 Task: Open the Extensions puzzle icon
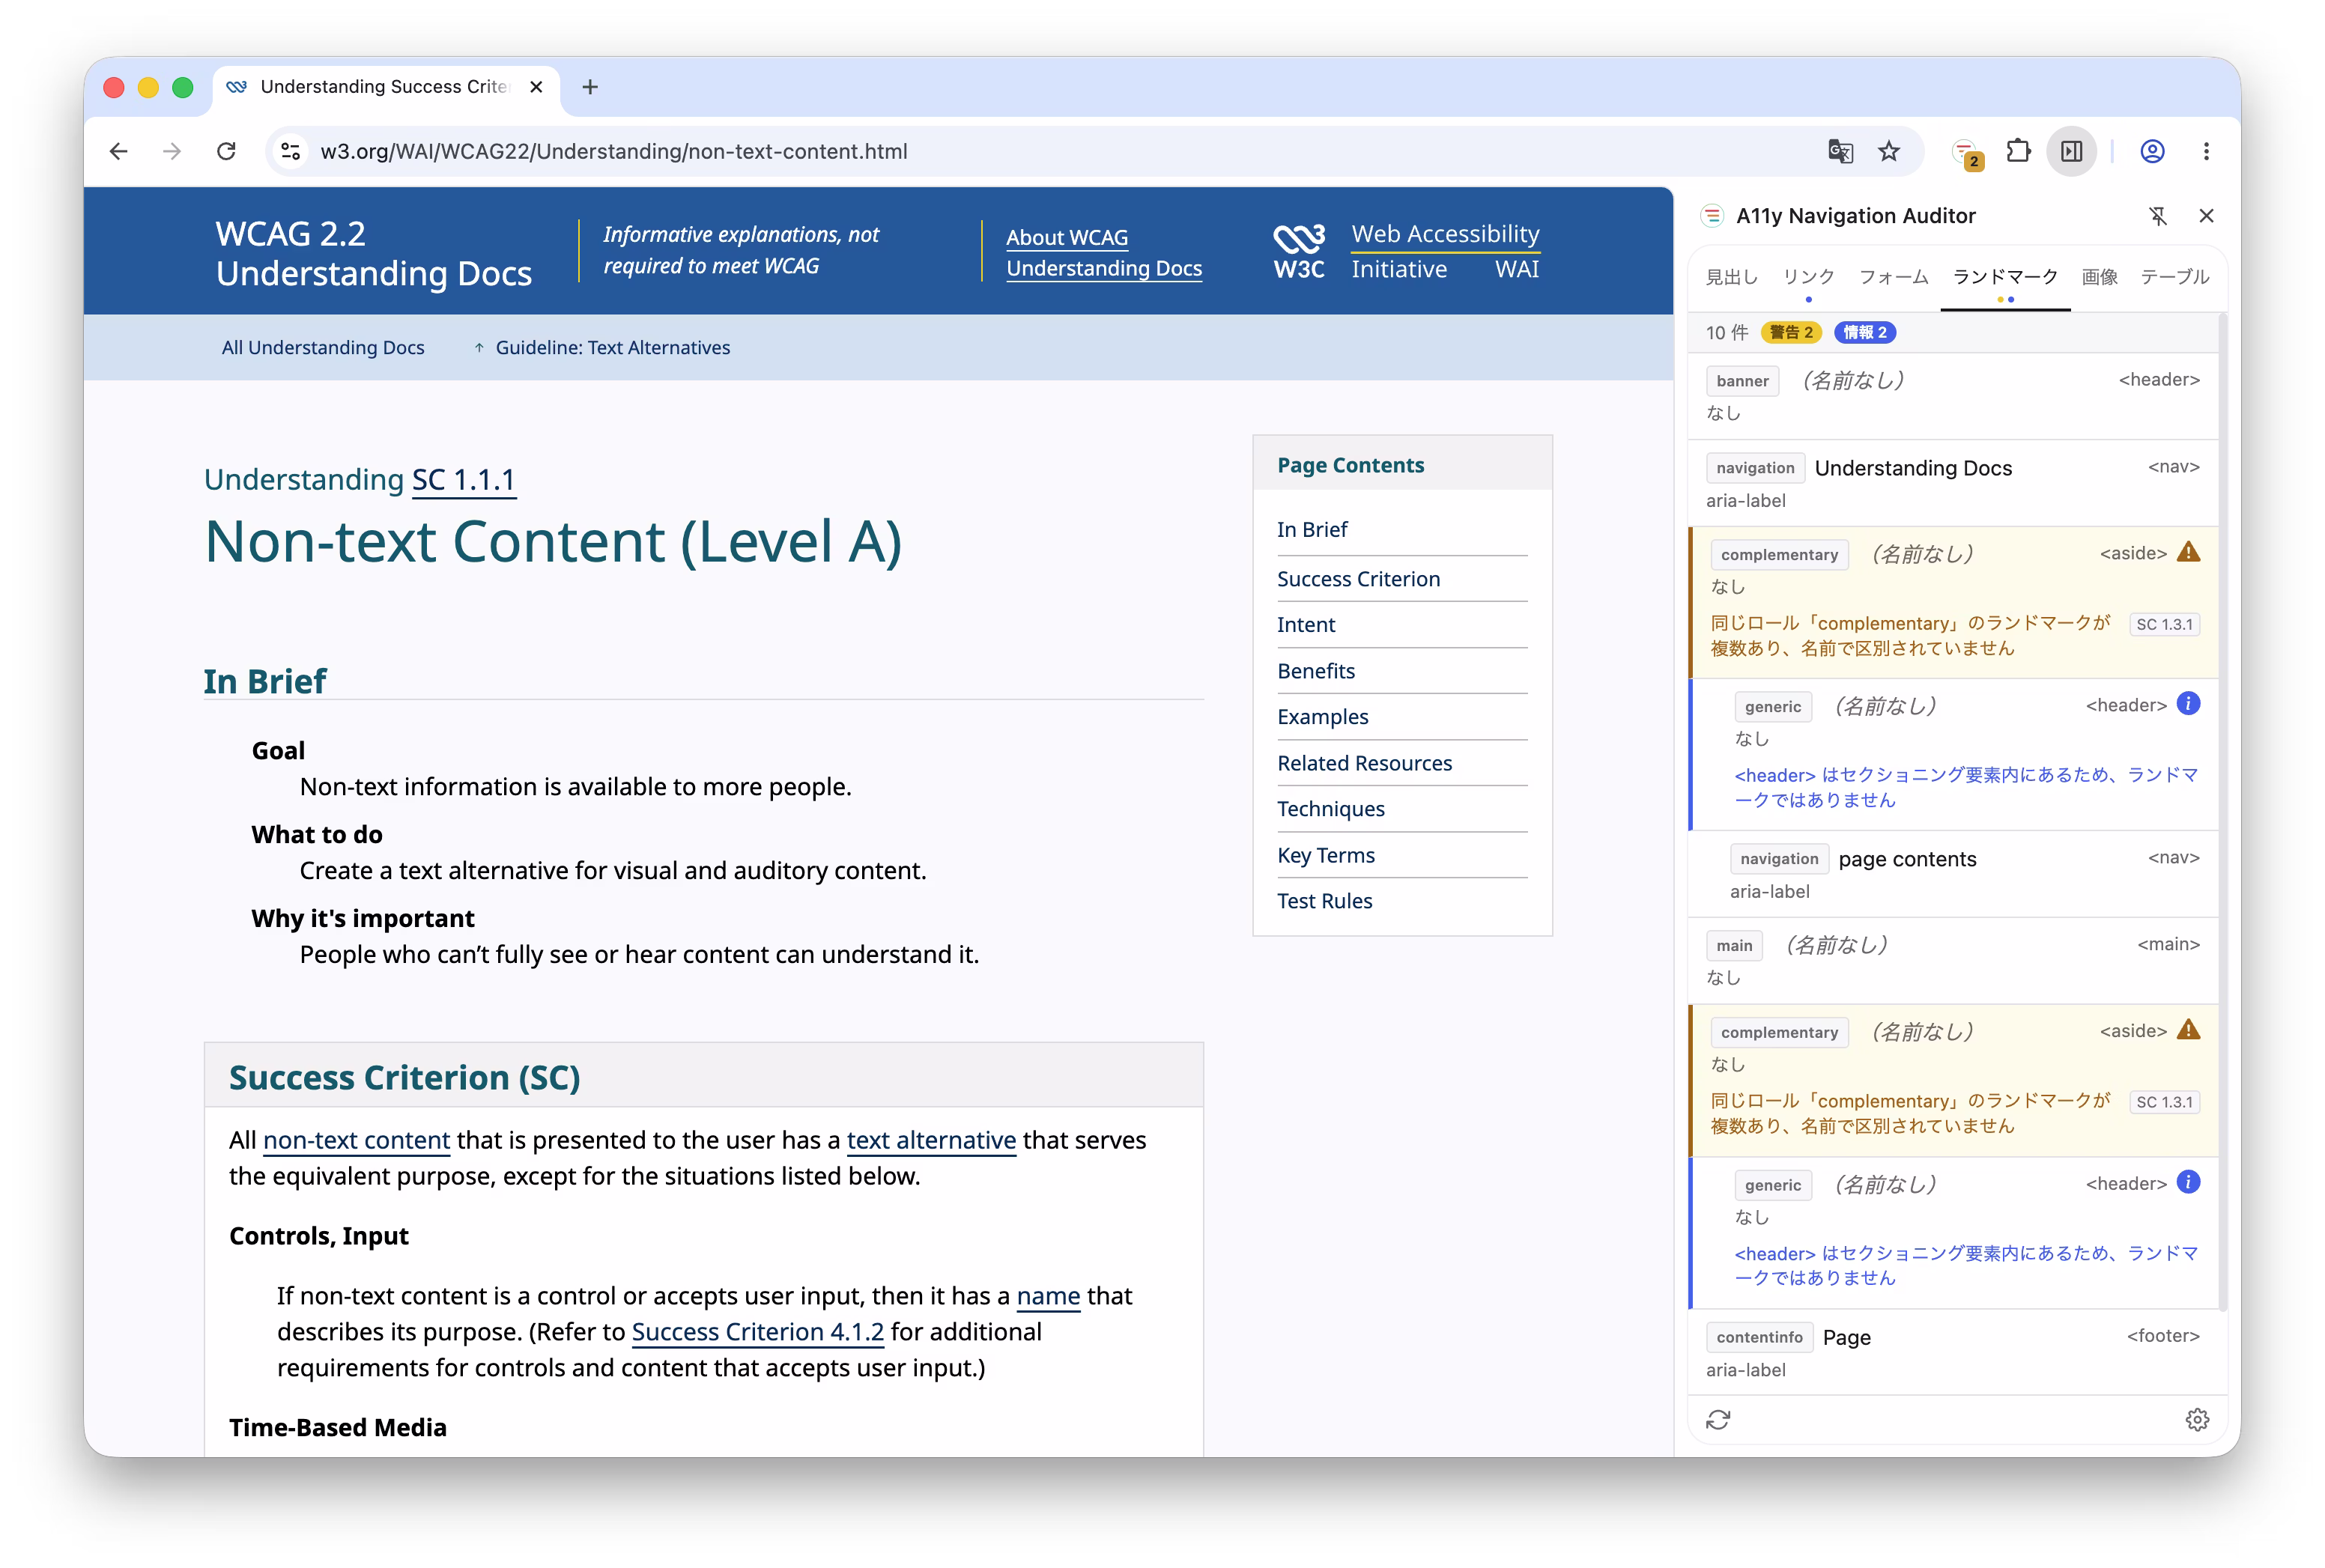click(x=2018, y=151)
